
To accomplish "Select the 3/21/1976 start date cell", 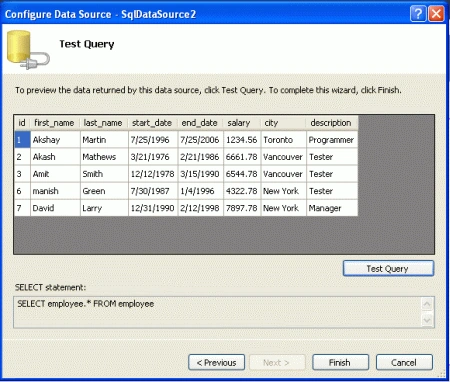I will [153, 157].
